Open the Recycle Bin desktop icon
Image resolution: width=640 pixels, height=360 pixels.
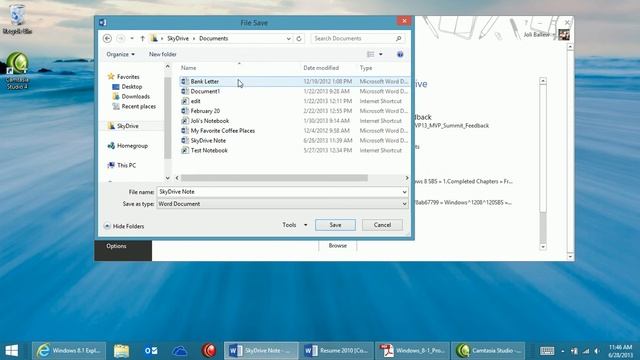pos(17,19)
